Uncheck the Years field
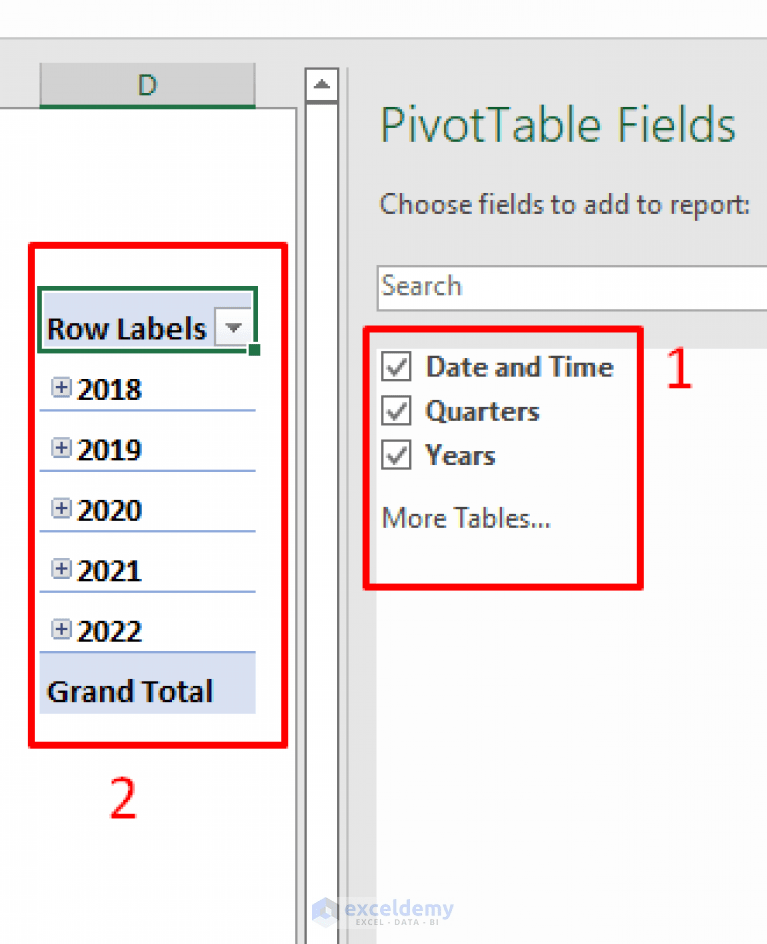Image resolution: width=767 pixels, height=944 pixels. point(395,455)
